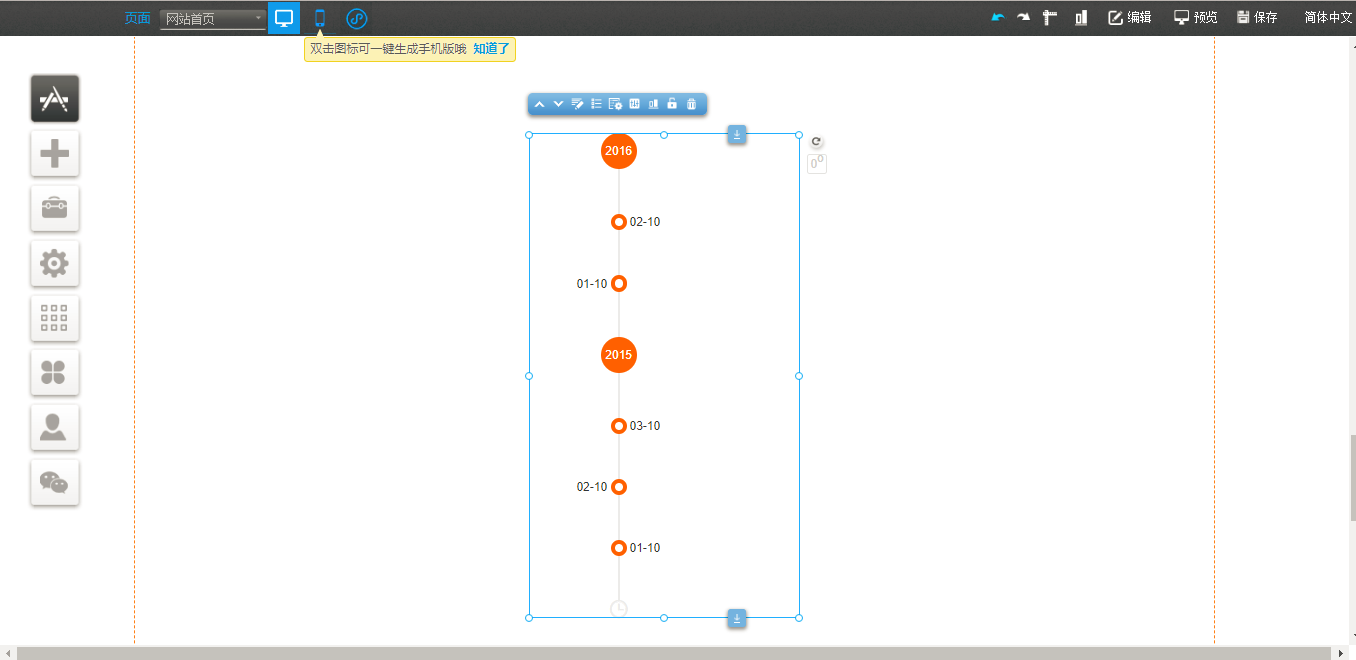
Task: Open the mini program icon in top bar
Action: point(357,18)
